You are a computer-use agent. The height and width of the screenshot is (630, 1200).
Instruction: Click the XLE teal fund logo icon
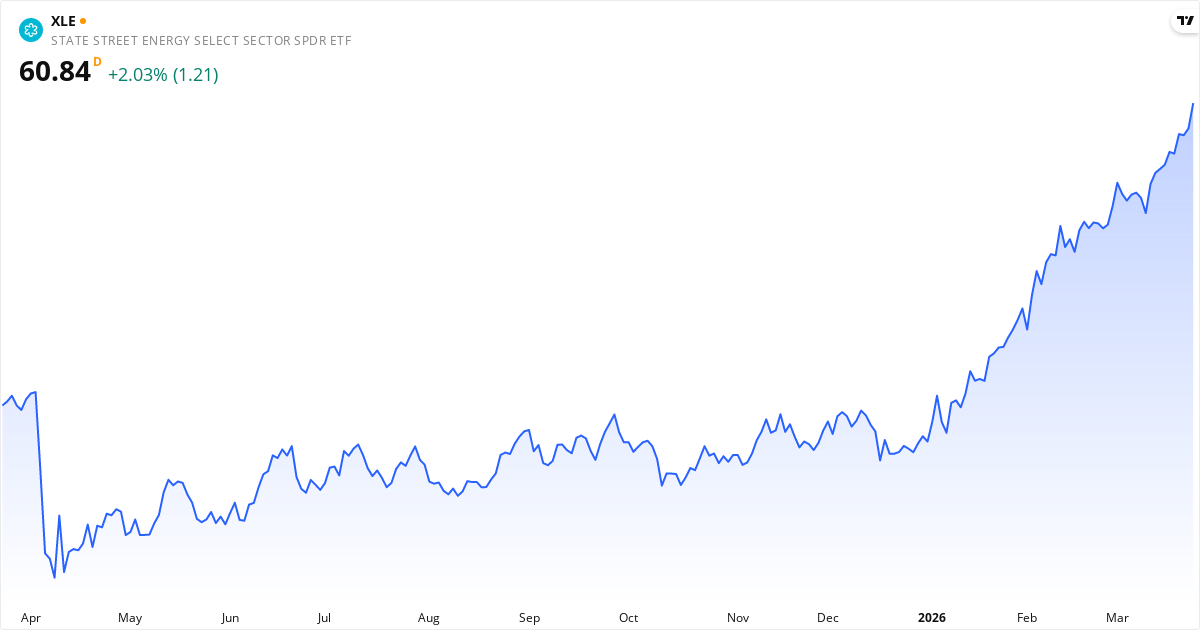[x=31, y=30]
